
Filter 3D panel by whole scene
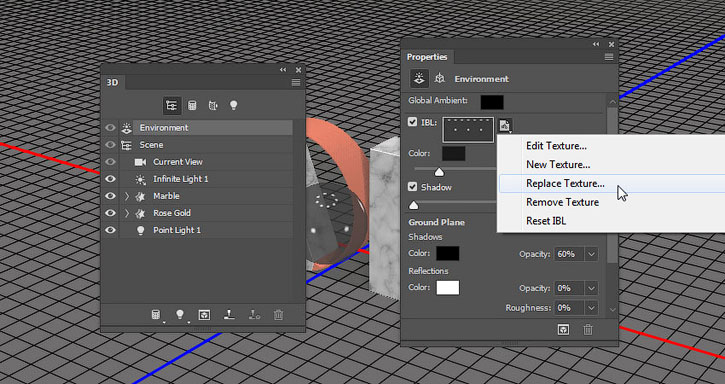(172, 105)
